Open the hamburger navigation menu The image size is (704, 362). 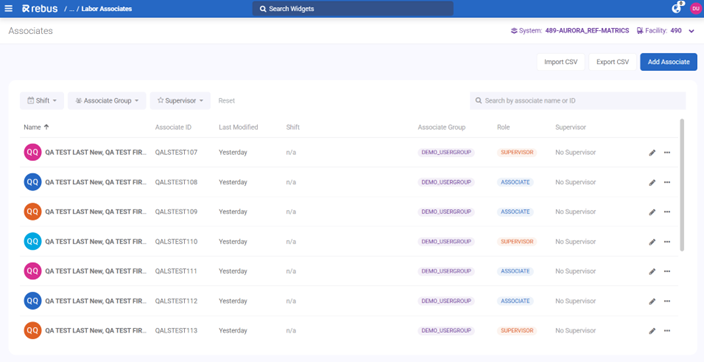pyautogui.click(x=9, y=9)
